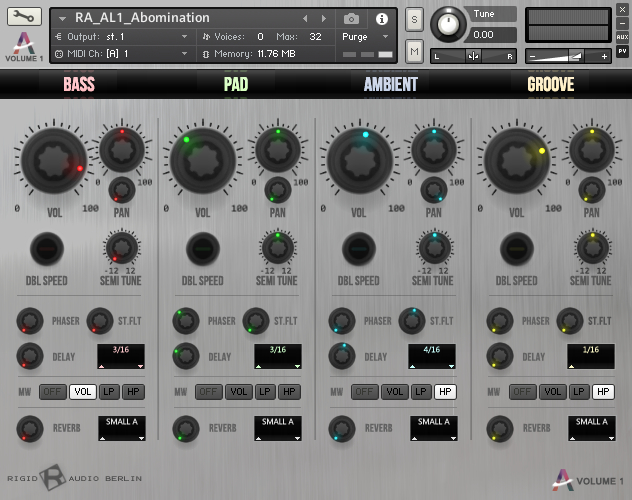Click the Rigid Audio Berlin logo
This screenshot has height=500, width=632.
pos(75,478)
